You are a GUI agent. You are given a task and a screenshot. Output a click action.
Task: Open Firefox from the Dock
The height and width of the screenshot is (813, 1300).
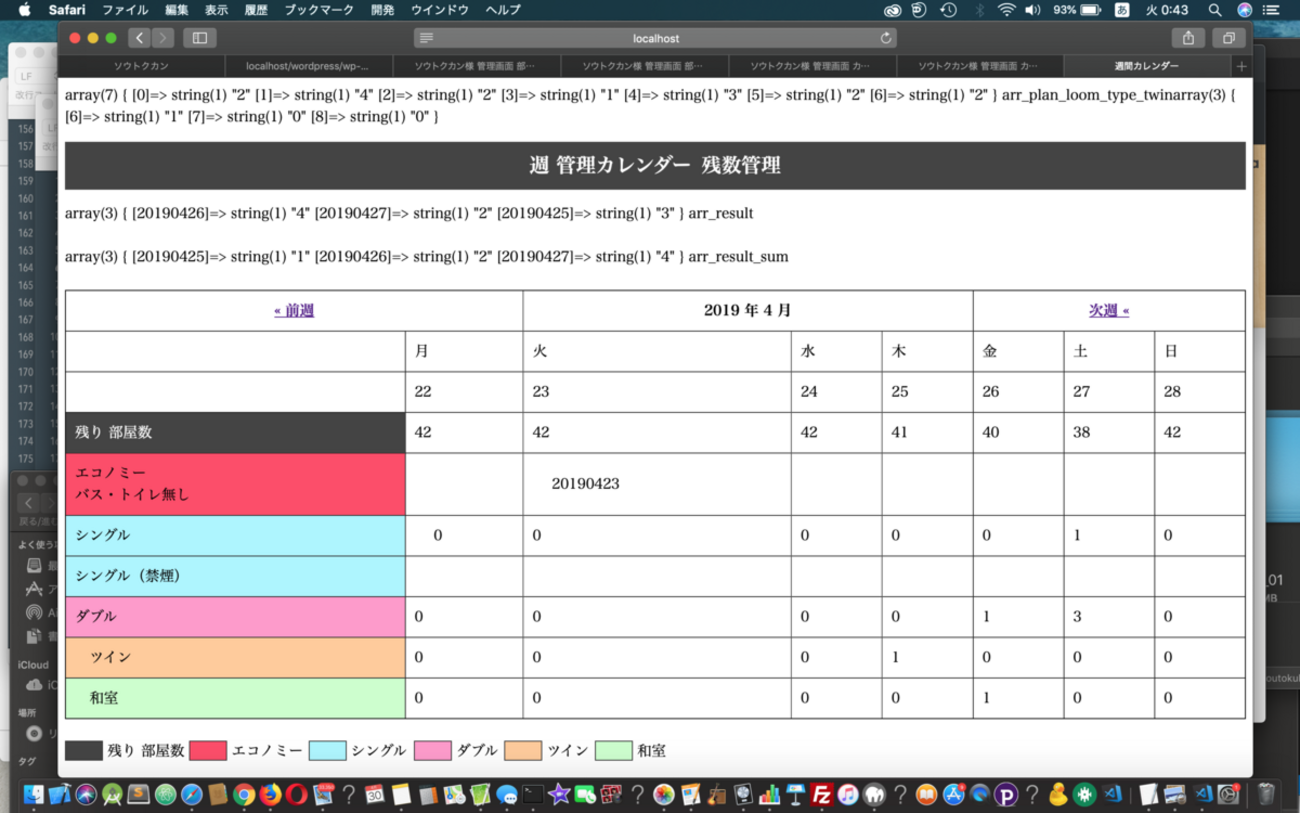[x=270, y=795]
